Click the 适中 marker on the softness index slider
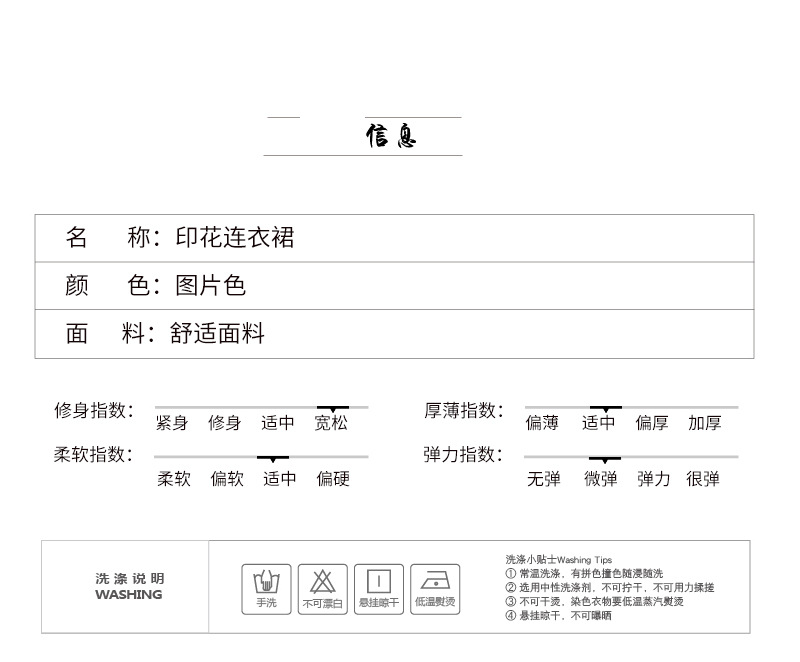This screenshot has width=800, height=662. [273, 459]
